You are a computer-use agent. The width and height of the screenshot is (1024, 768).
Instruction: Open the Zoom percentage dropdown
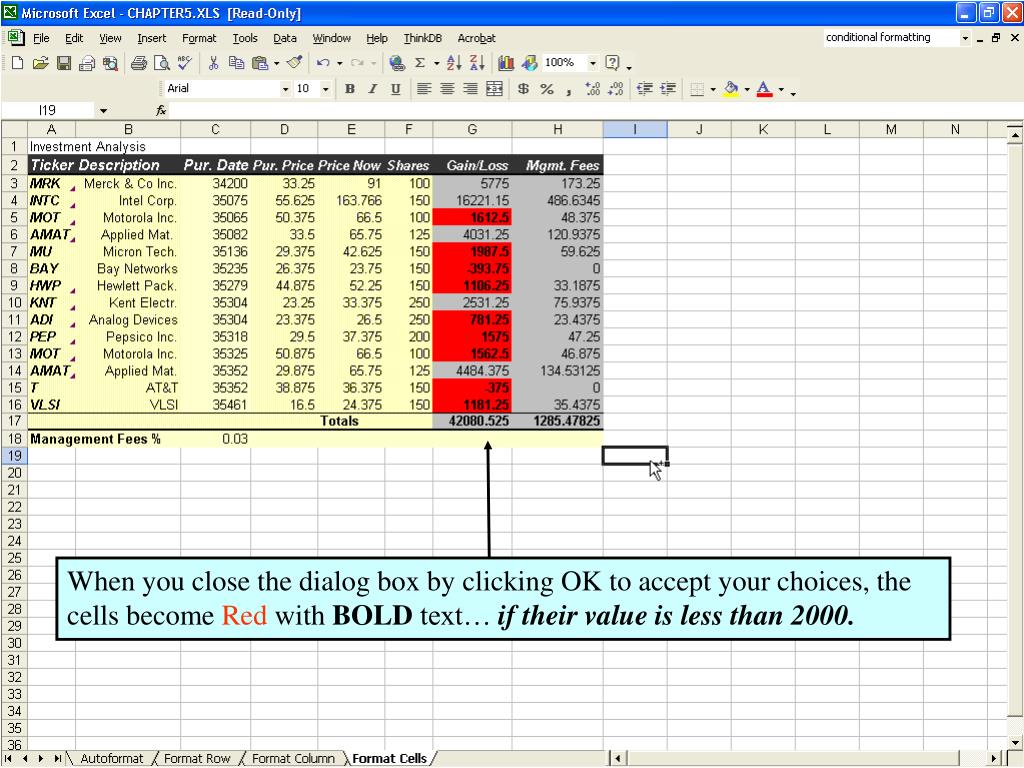tap(592, 63)
